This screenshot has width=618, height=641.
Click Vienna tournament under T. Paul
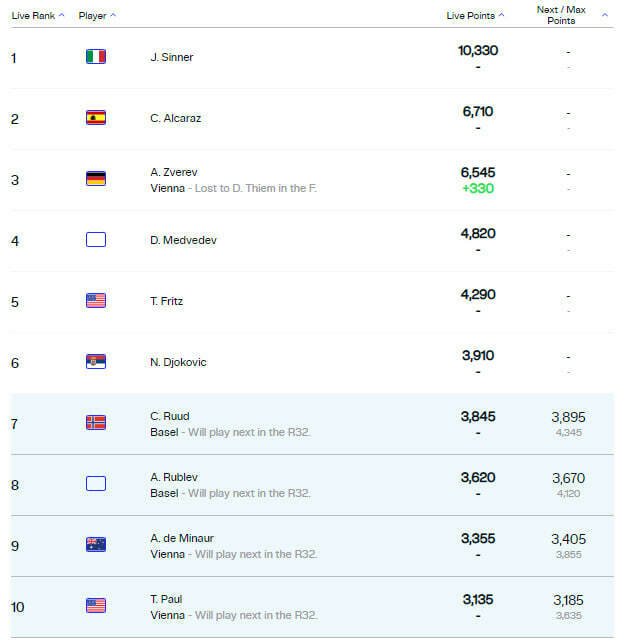click(167, 615)
